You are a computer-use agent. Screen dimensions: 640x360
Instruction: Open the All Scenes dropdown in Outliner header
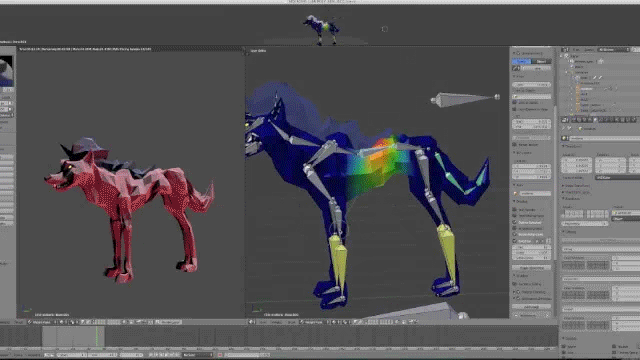pyautogui.click(x=614, y=50)
